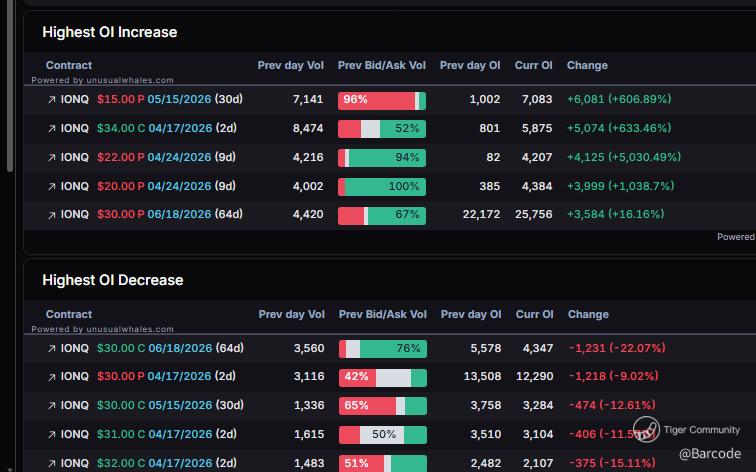Viewport: 756px width, 472px height.
Task: Click arrow icon beside IONQ $34.00 C 04/17/2026
Action: pyautogui.click(x=51, y=129)
